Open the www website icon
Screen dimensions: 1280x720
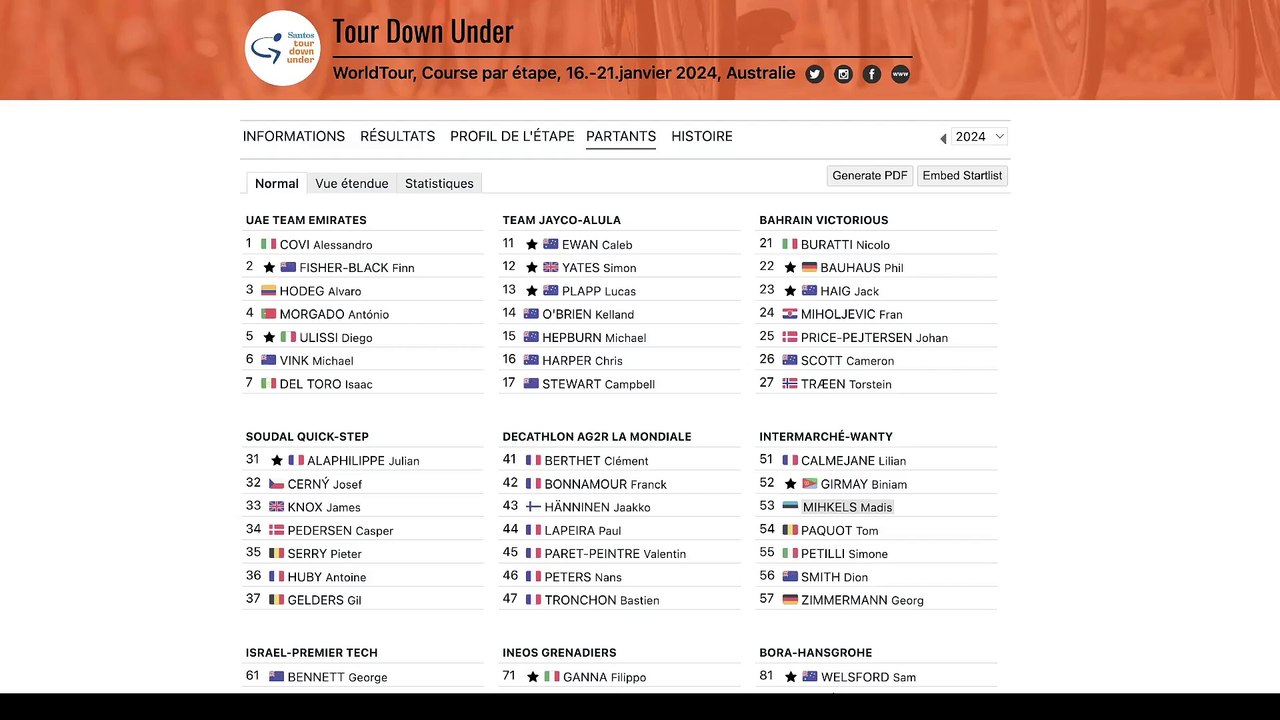[901, 74]
